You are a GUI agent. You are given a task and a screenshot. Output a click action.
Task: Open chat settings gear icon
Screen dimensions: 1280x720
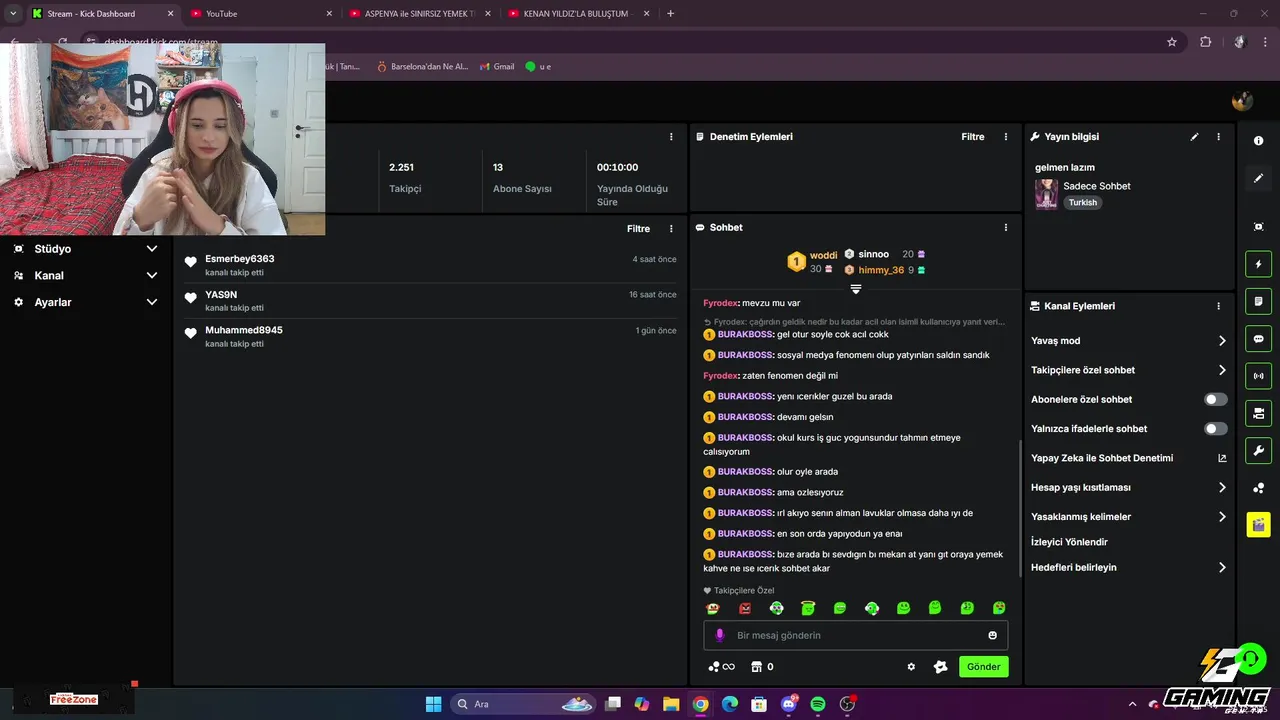[911, 667]
